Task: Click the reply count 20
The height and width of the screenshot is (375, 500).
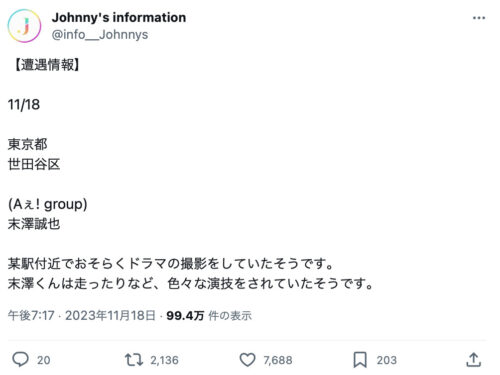Action: click(43, 360)
